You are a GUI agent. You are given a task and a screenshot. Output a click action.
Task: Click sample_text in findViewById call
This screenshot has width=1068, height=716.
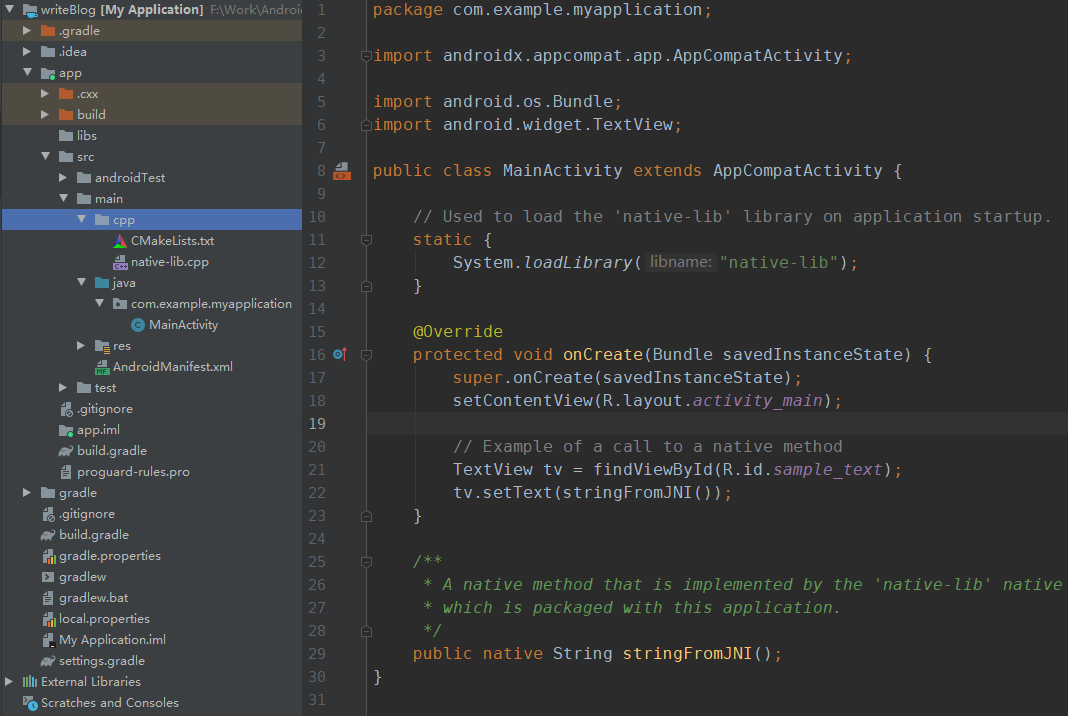click(x=828, y=469)
